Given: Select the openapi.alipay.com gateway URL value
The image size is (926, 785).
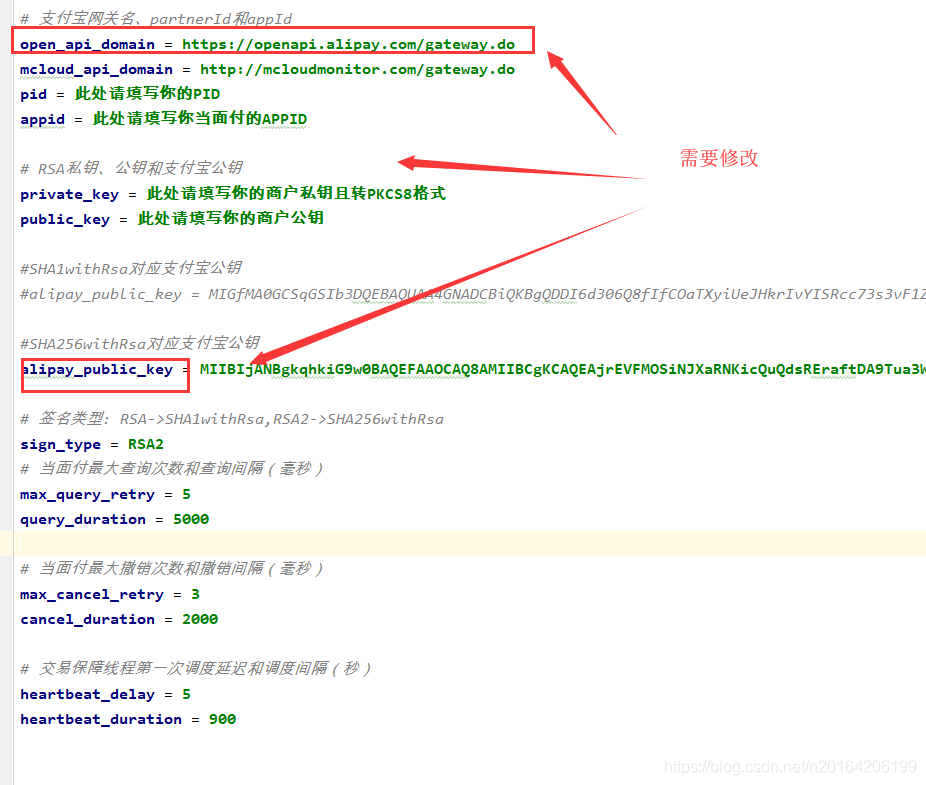Looking at the screenshot, I should (348, 45).
